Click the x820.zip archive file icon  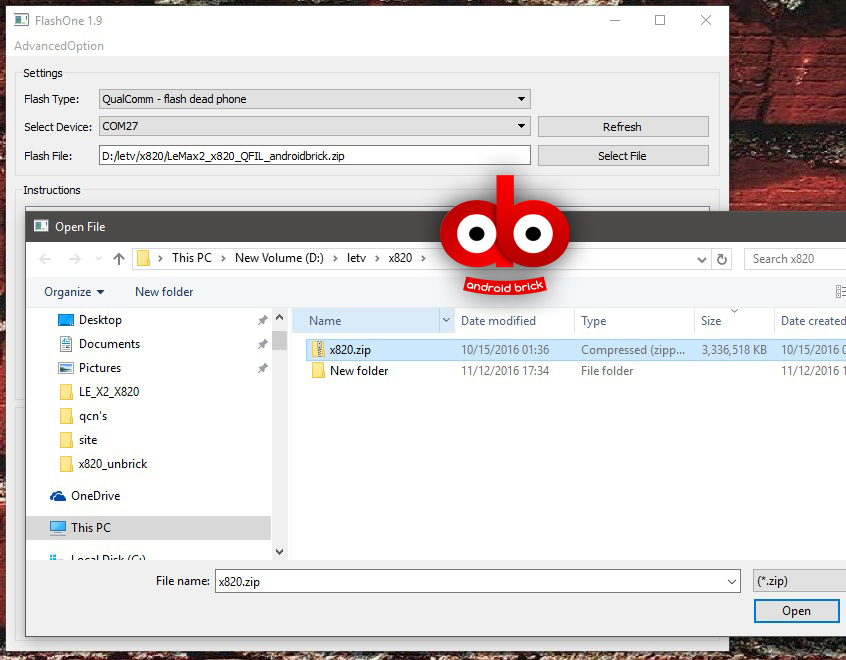click(318, 349)
